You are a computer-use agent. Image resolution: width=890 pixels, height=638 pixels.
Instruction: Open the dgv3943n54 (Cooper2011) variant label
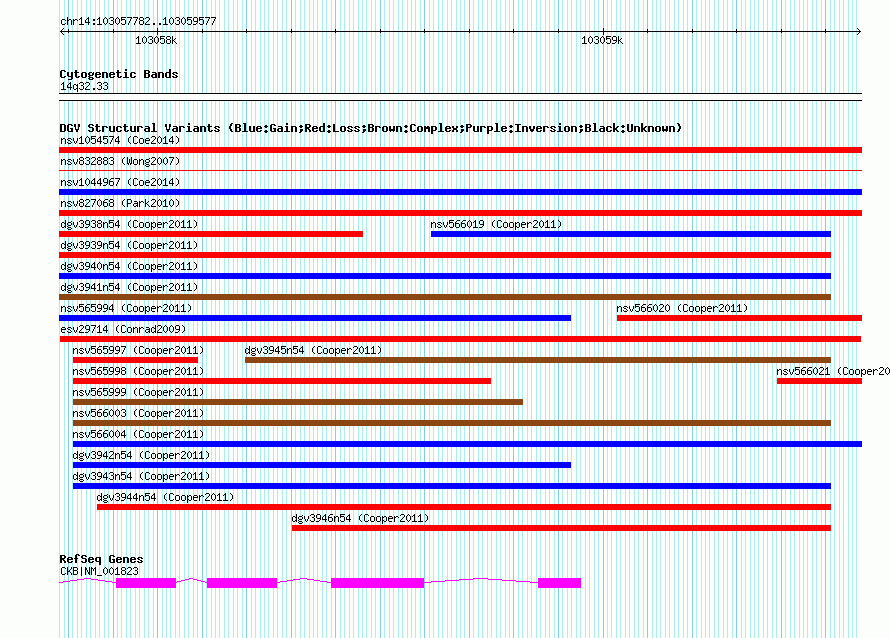tap(141, 476)
